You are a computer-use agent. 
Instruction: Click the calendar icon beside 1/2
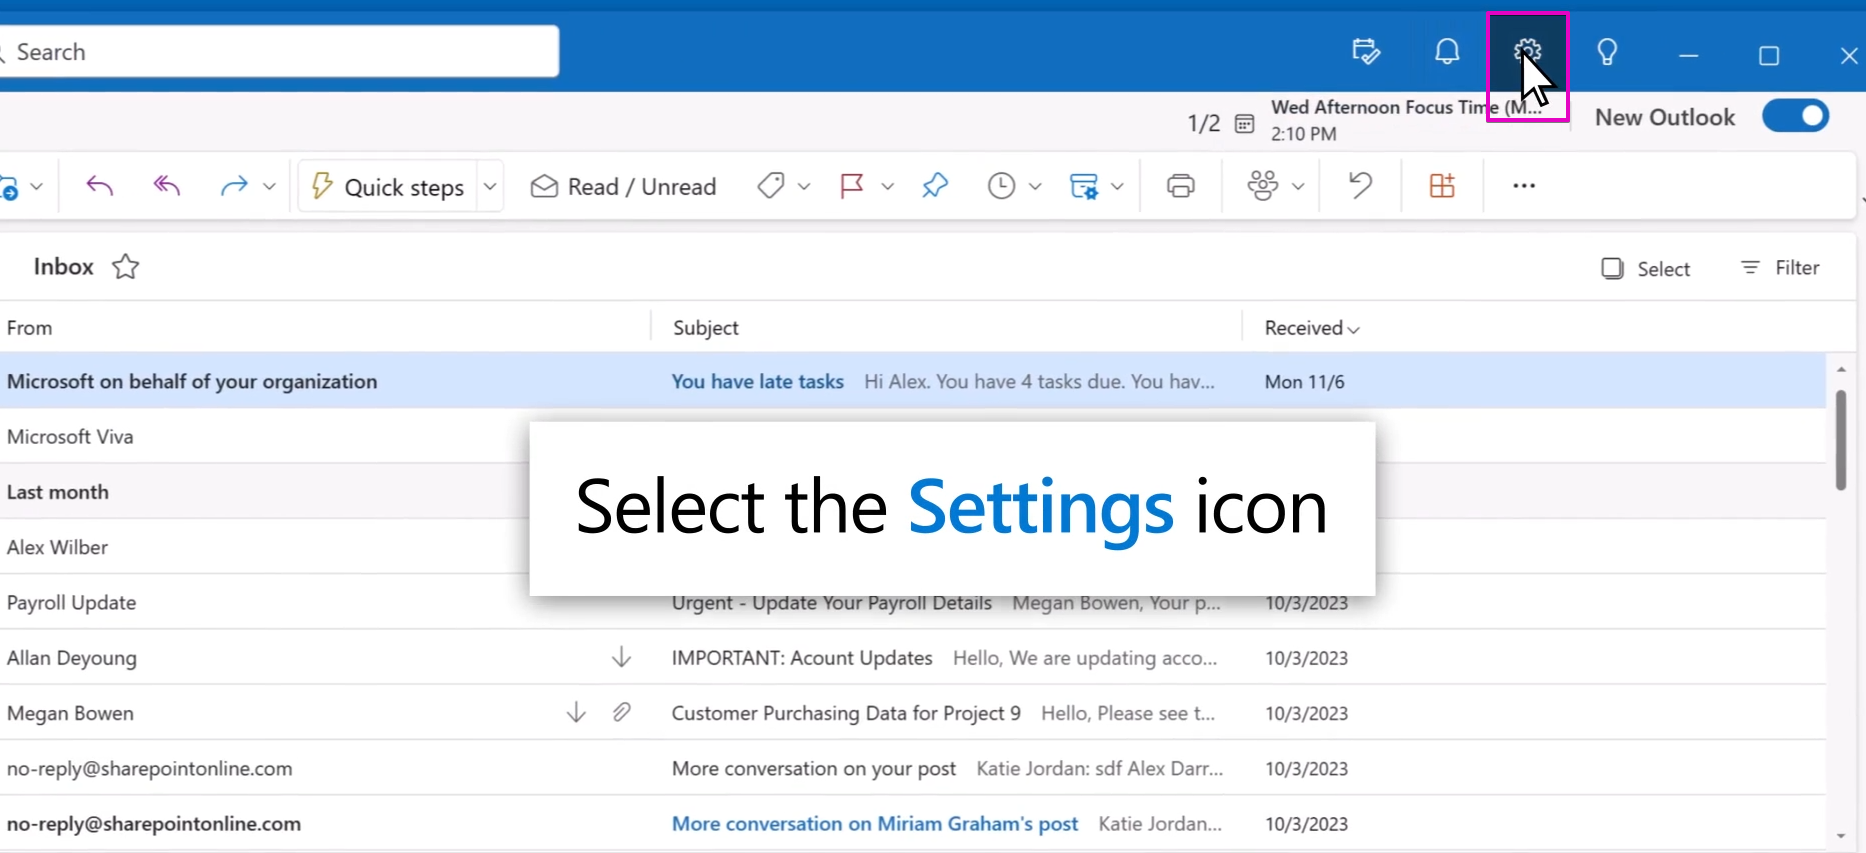[1244, 123]
